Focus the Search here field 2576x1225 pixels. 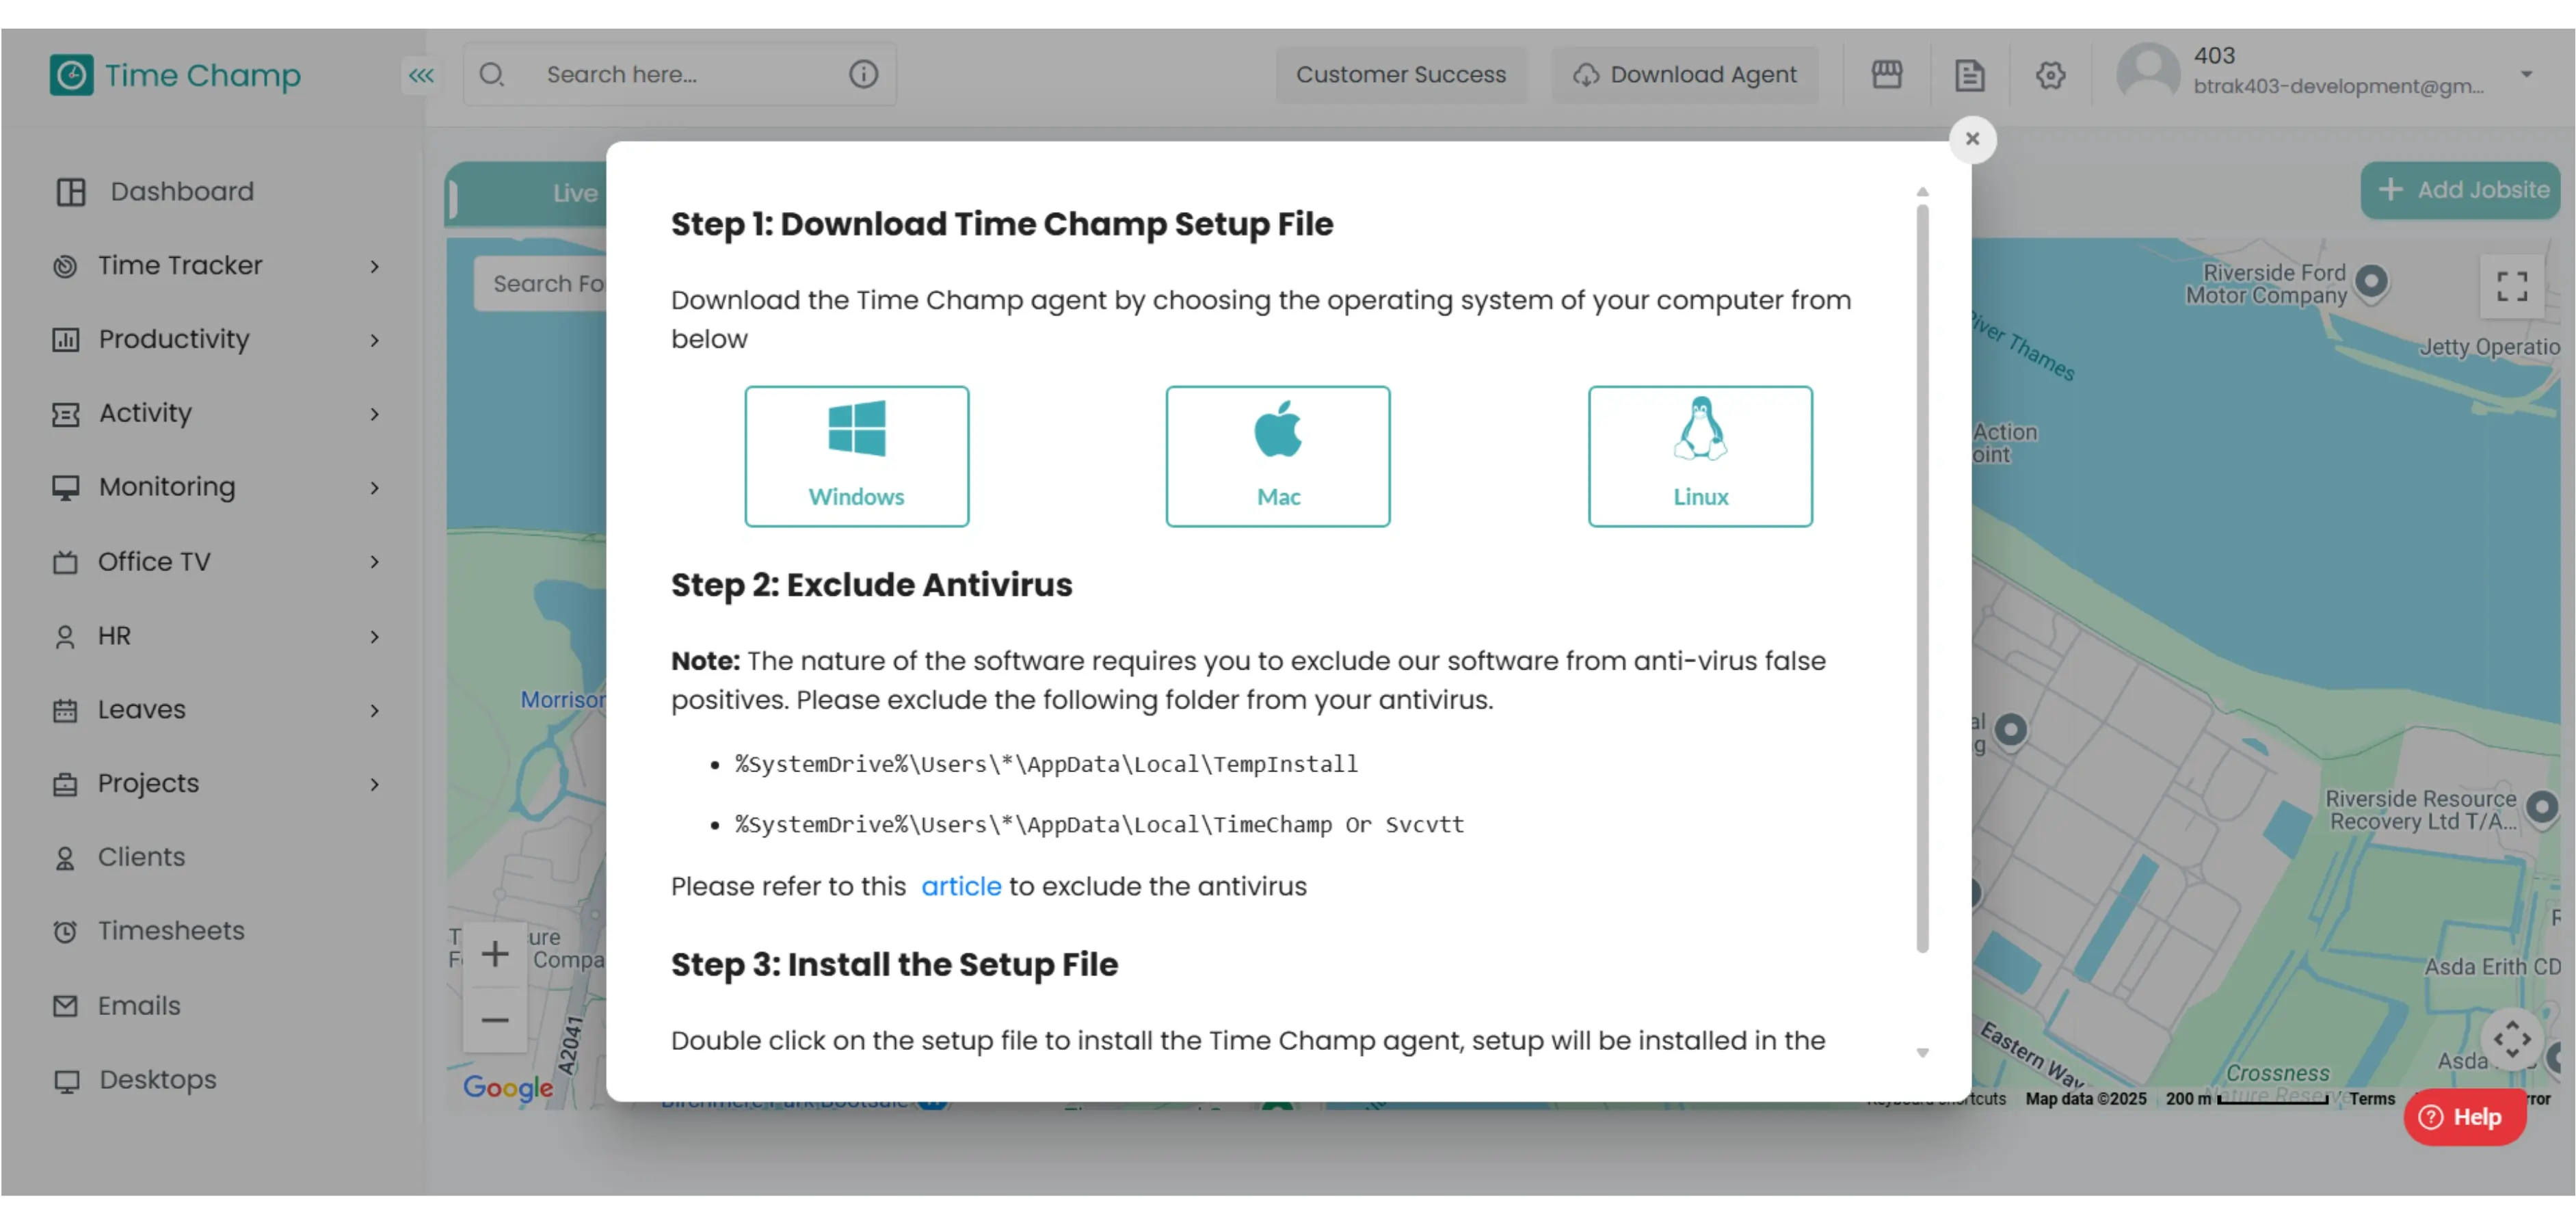[680, 74]
